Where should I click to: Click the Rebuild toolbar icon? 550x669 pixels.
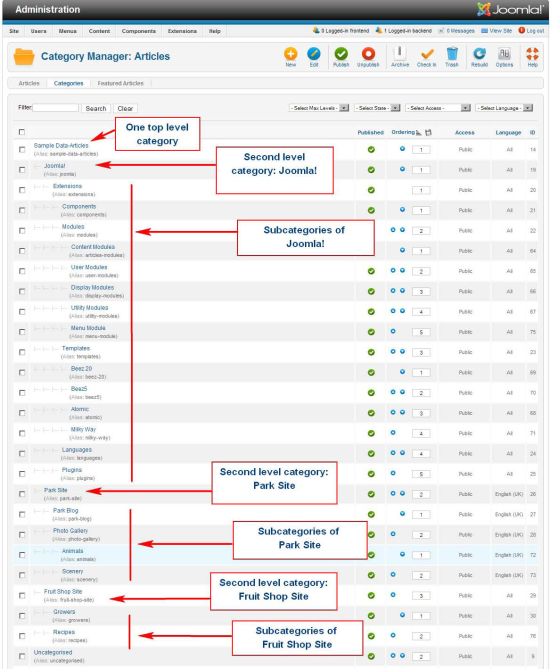[479, 54]
